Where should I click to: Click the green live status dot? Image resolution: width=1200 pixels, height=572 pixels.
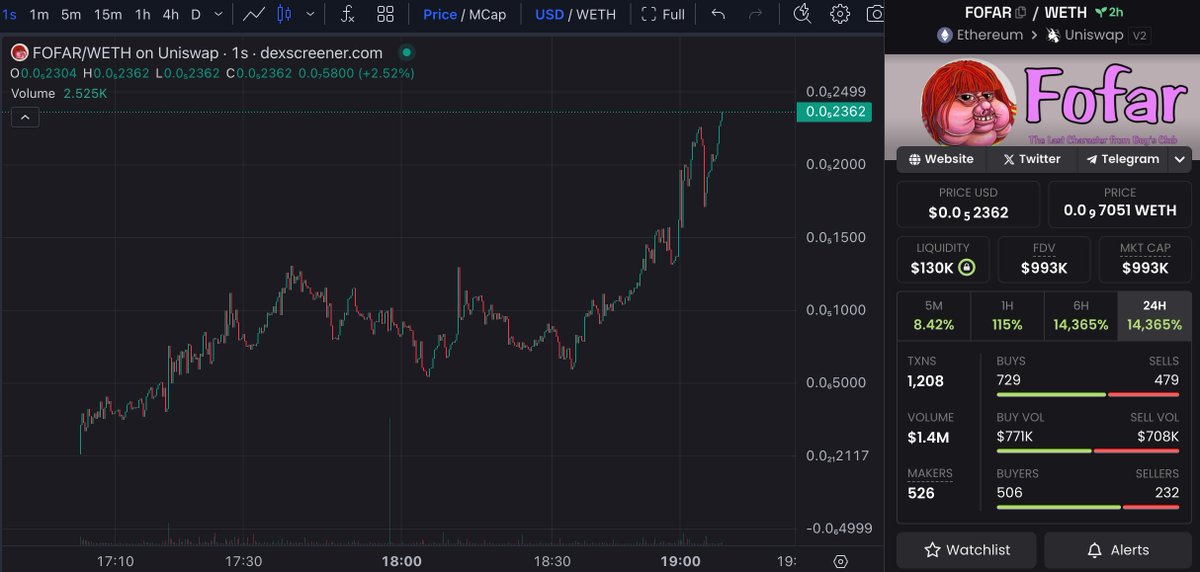[405, 52]
